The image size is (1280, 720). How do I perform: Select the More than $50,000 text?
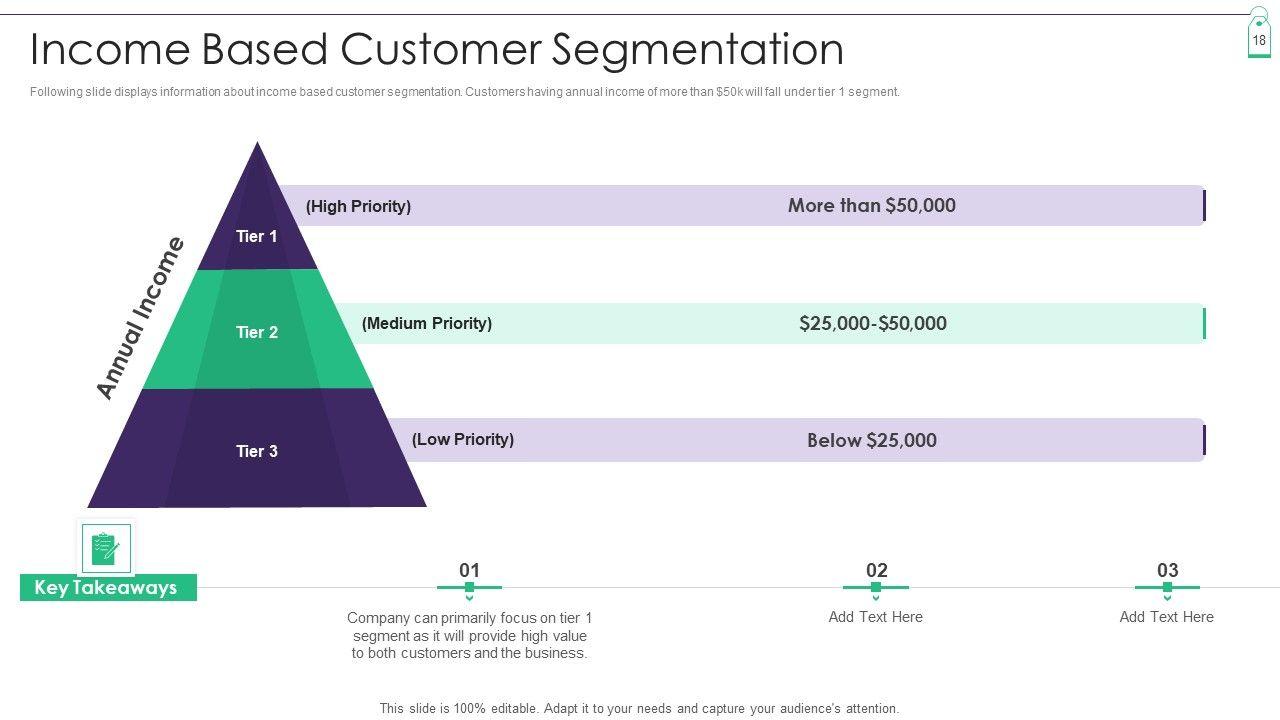point(871,206)
